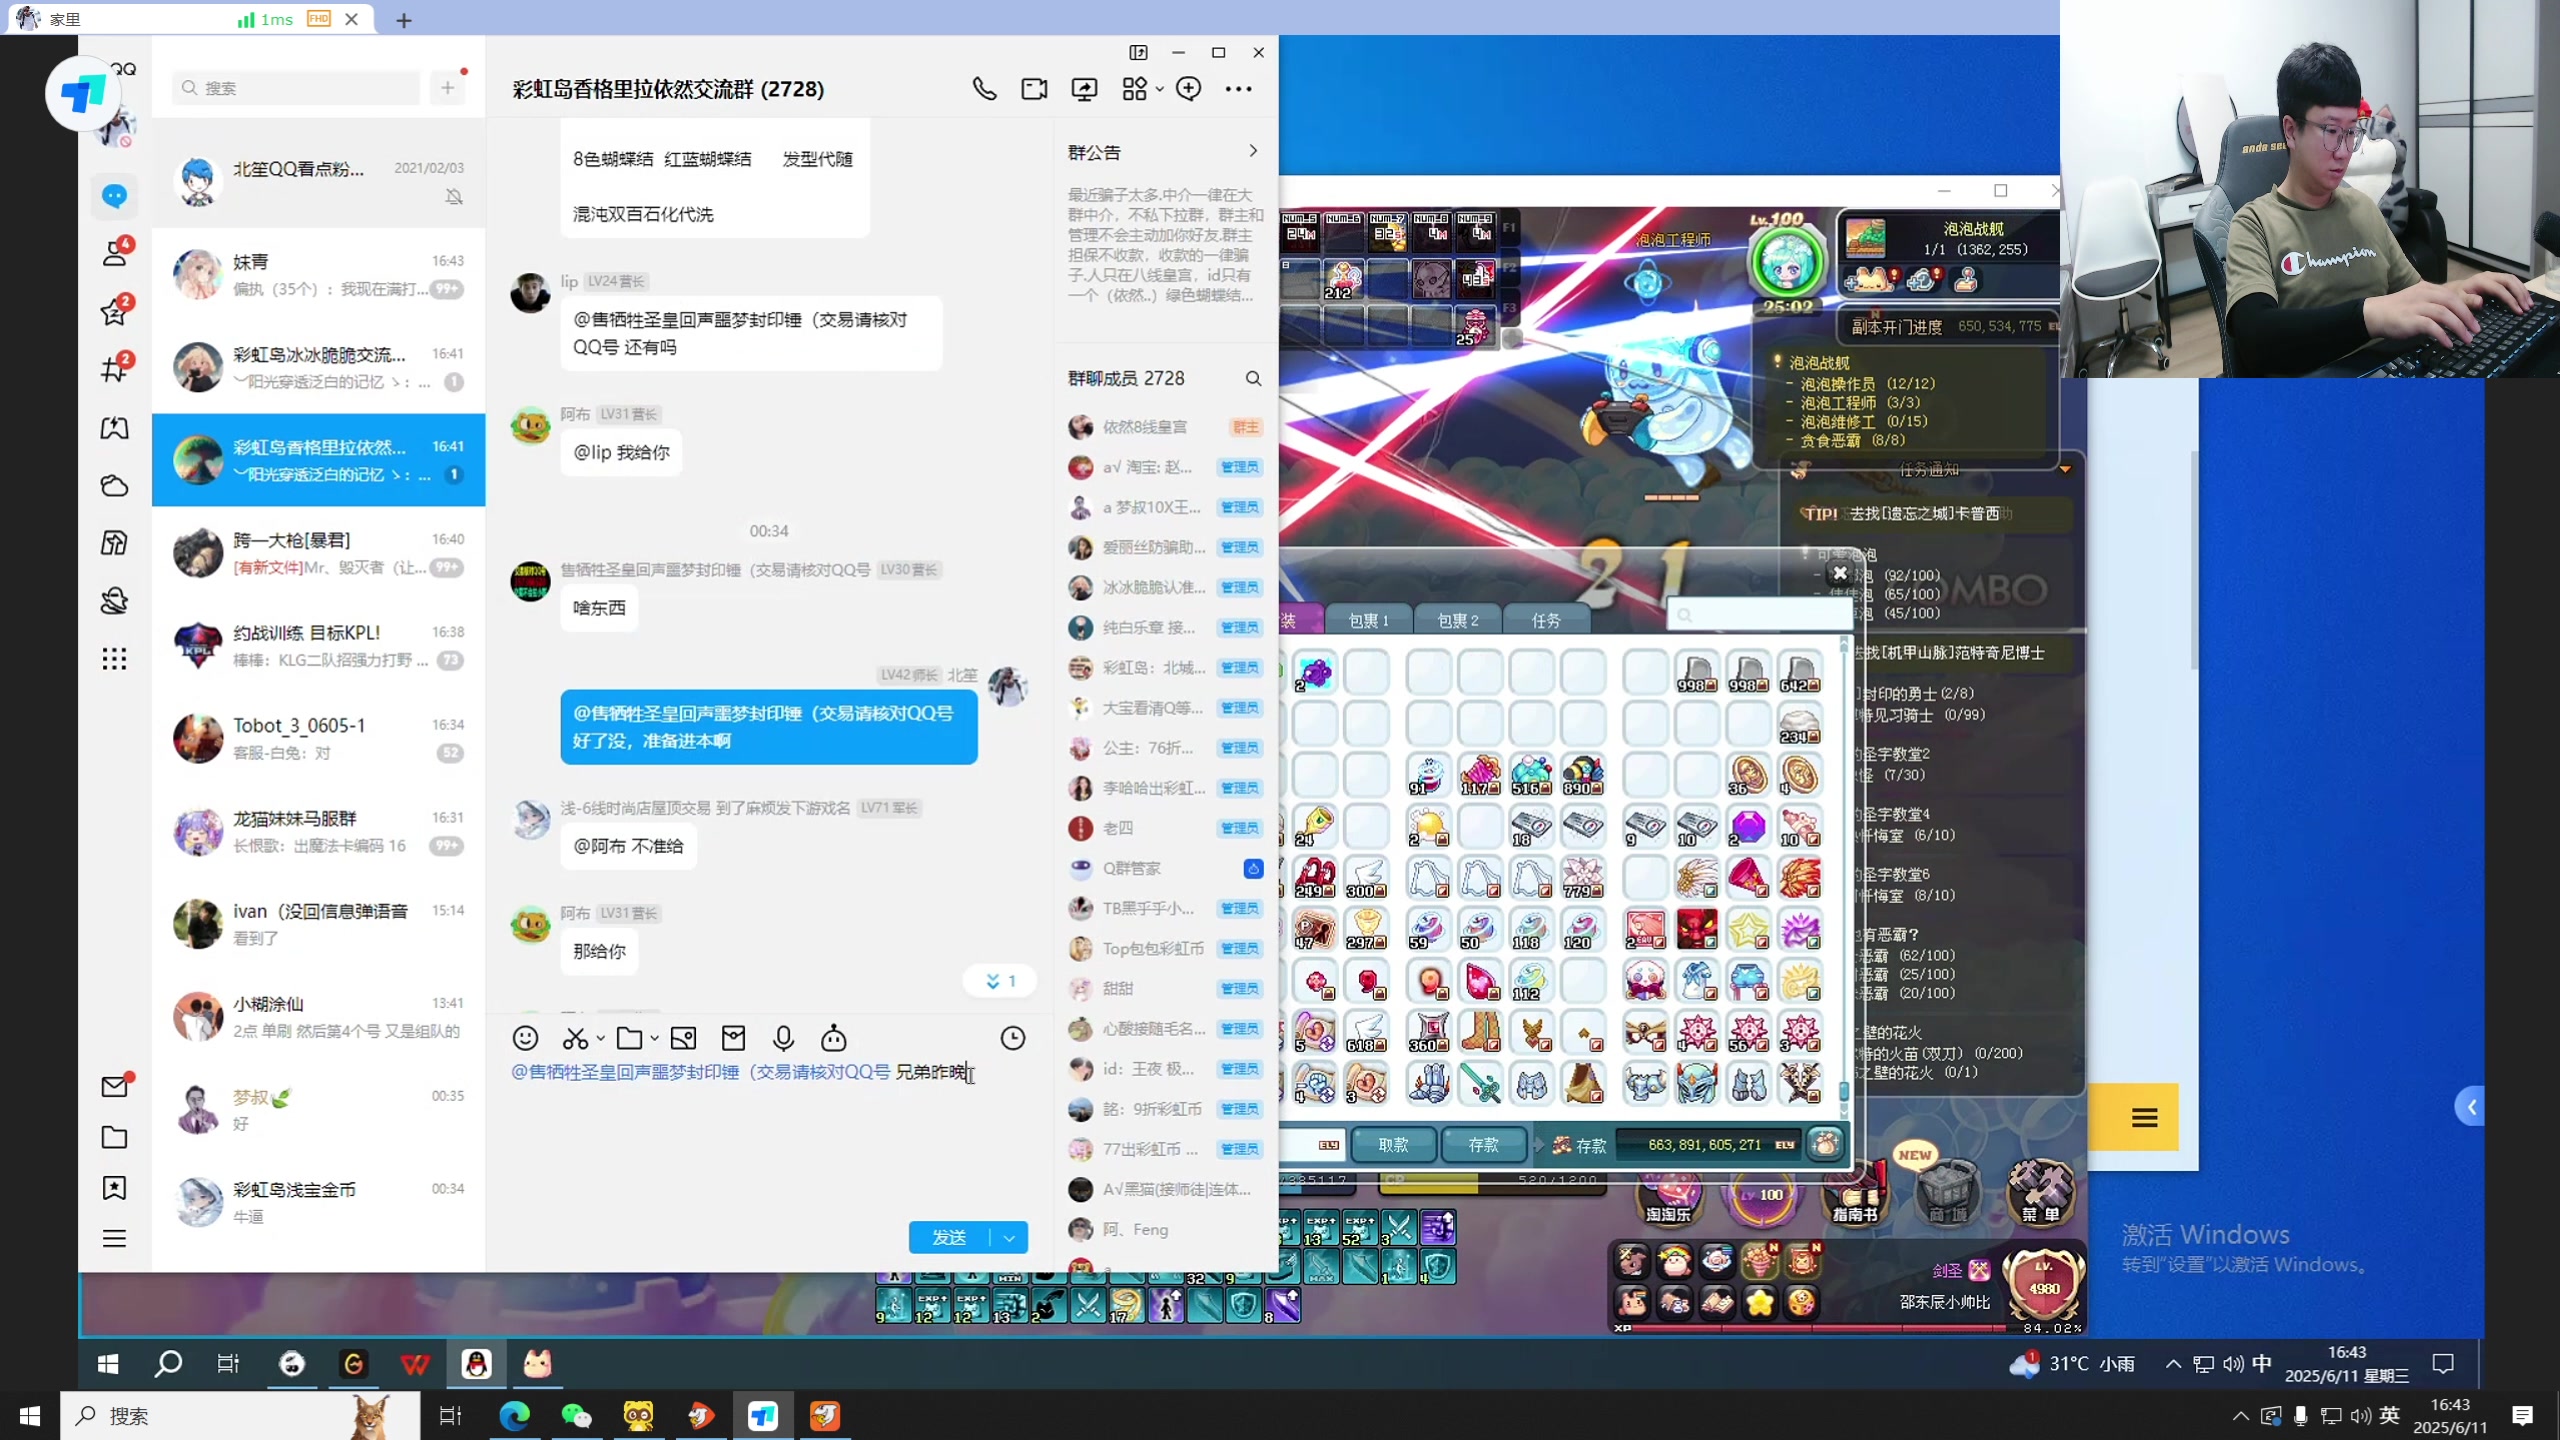Click the 取款 withdraw button in game
This screenshot has height=1440, width=2560.
point(1393,1144)
